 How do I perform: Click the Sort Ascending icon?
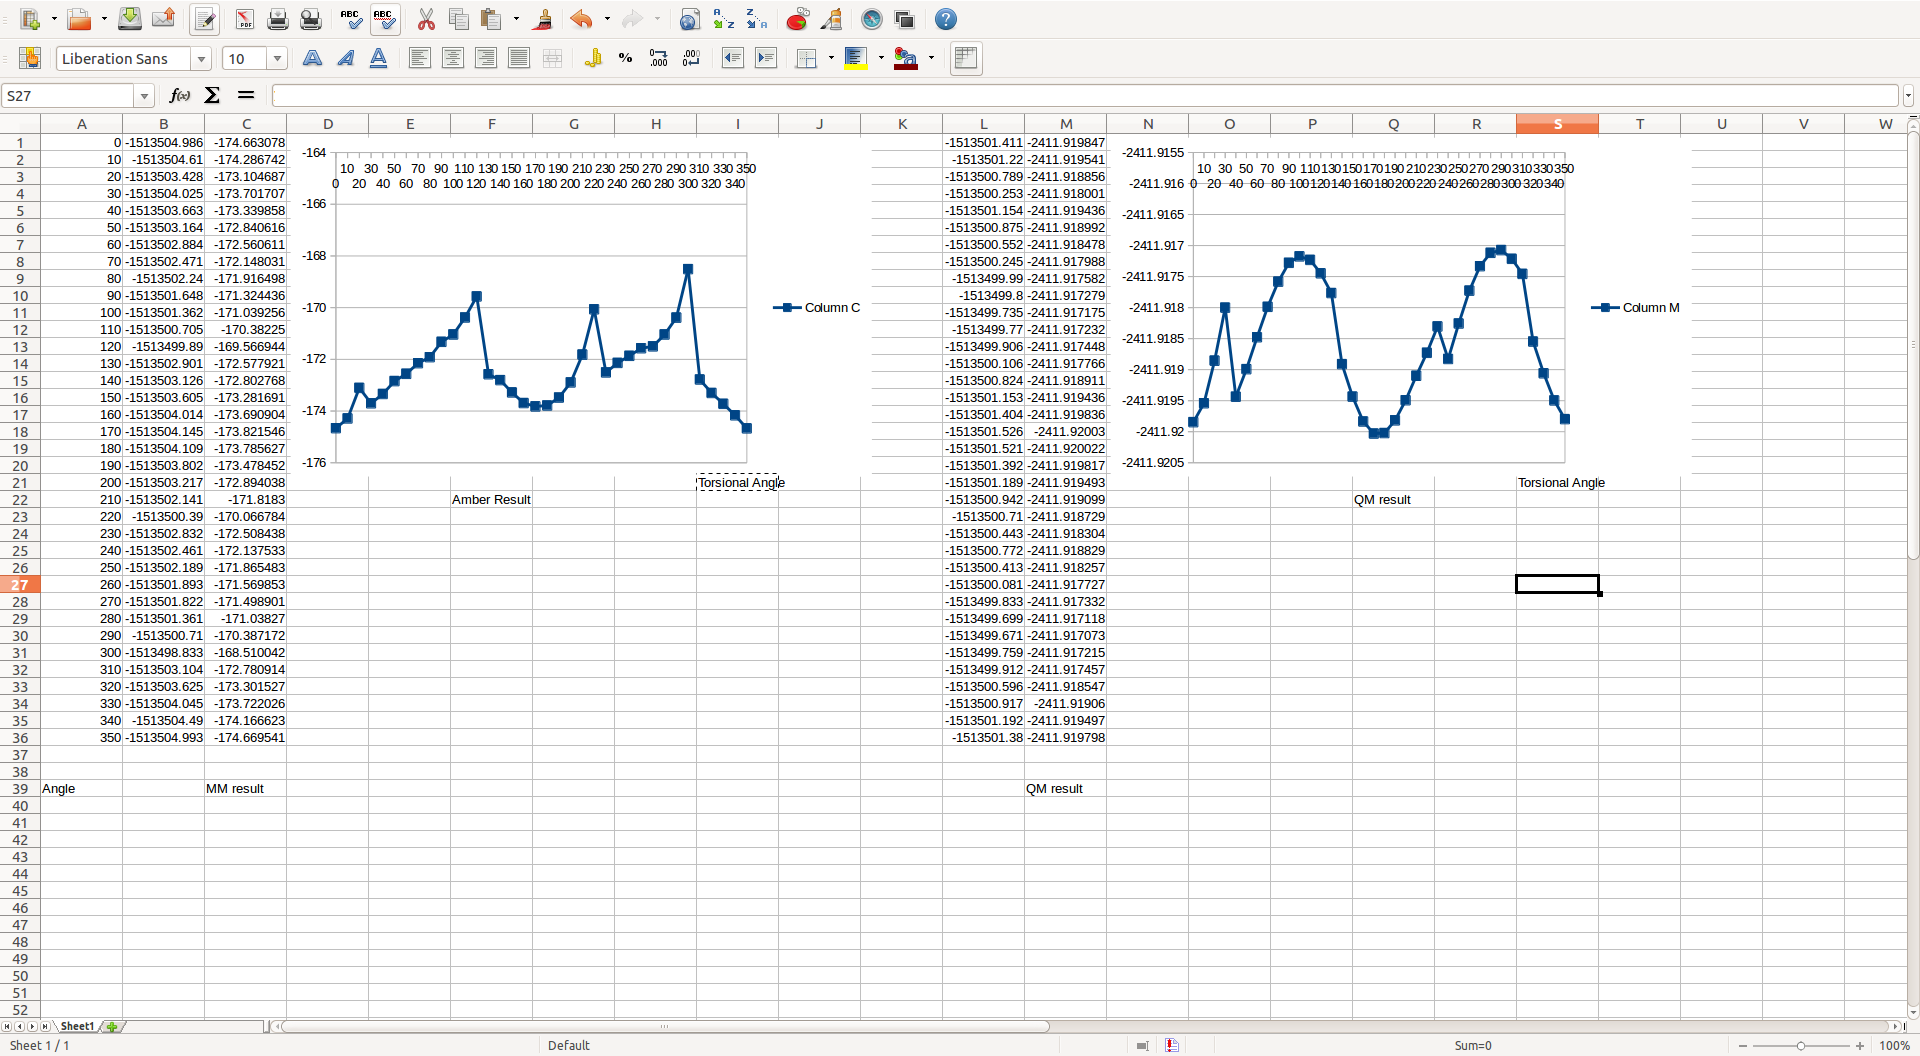[x=723, y=19]
